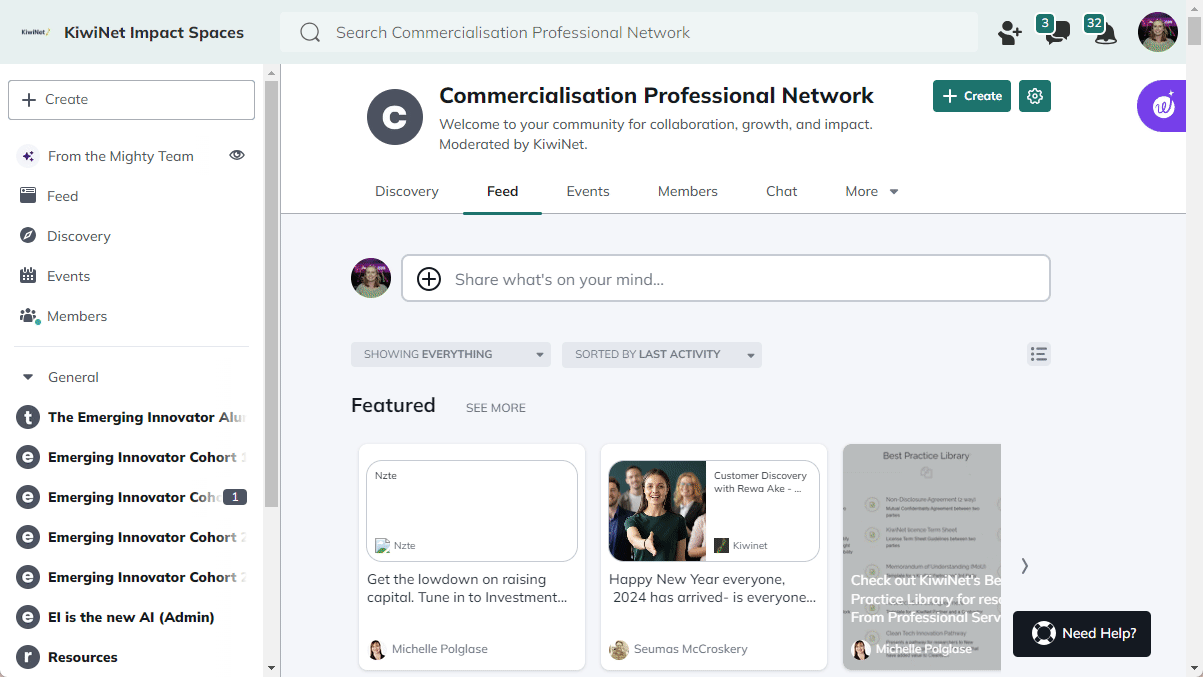Click the KiwiNet Impact Spaces title
The width and height of the screenshot is (1203, 677).
pos(154,32)
